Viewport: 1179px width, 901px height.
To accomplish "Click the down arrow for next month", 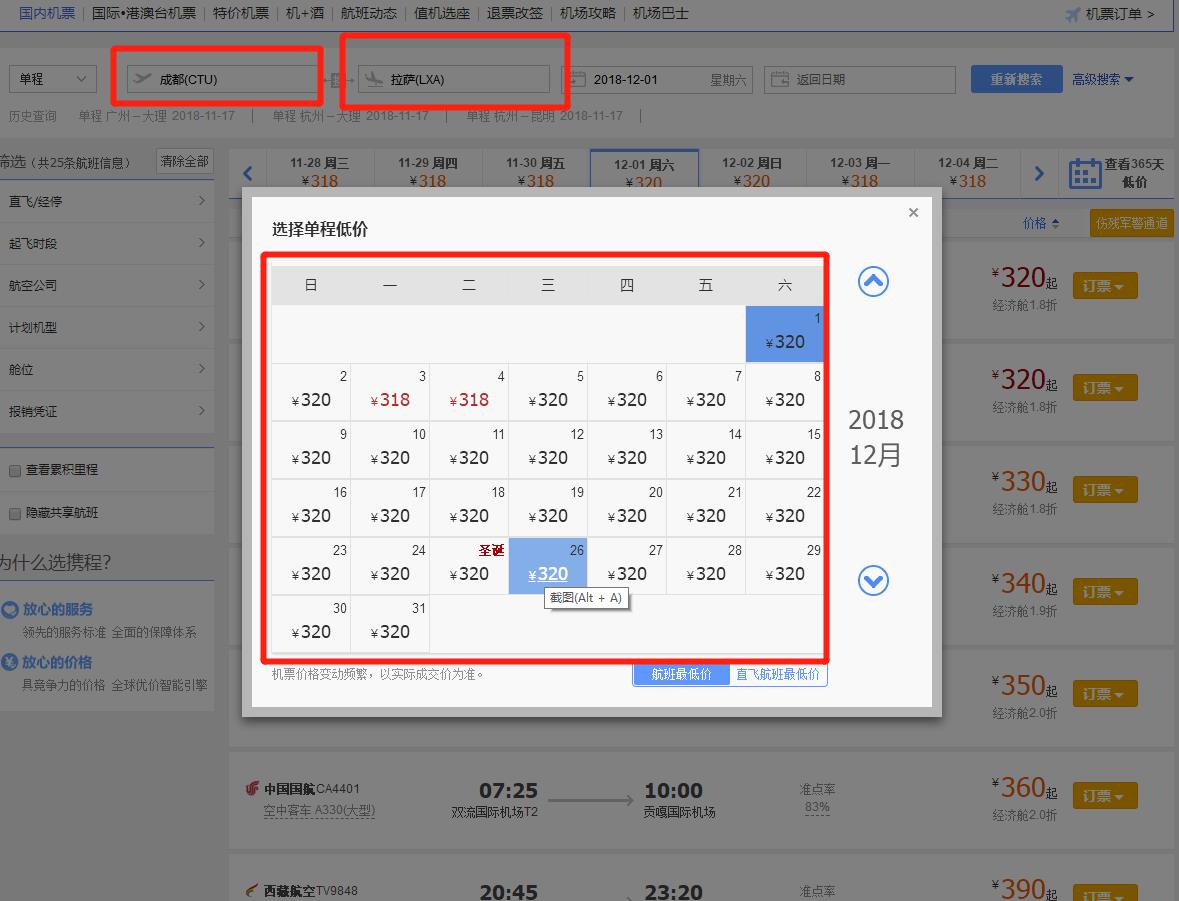I will pyautogui.click(x=873, y=580).
